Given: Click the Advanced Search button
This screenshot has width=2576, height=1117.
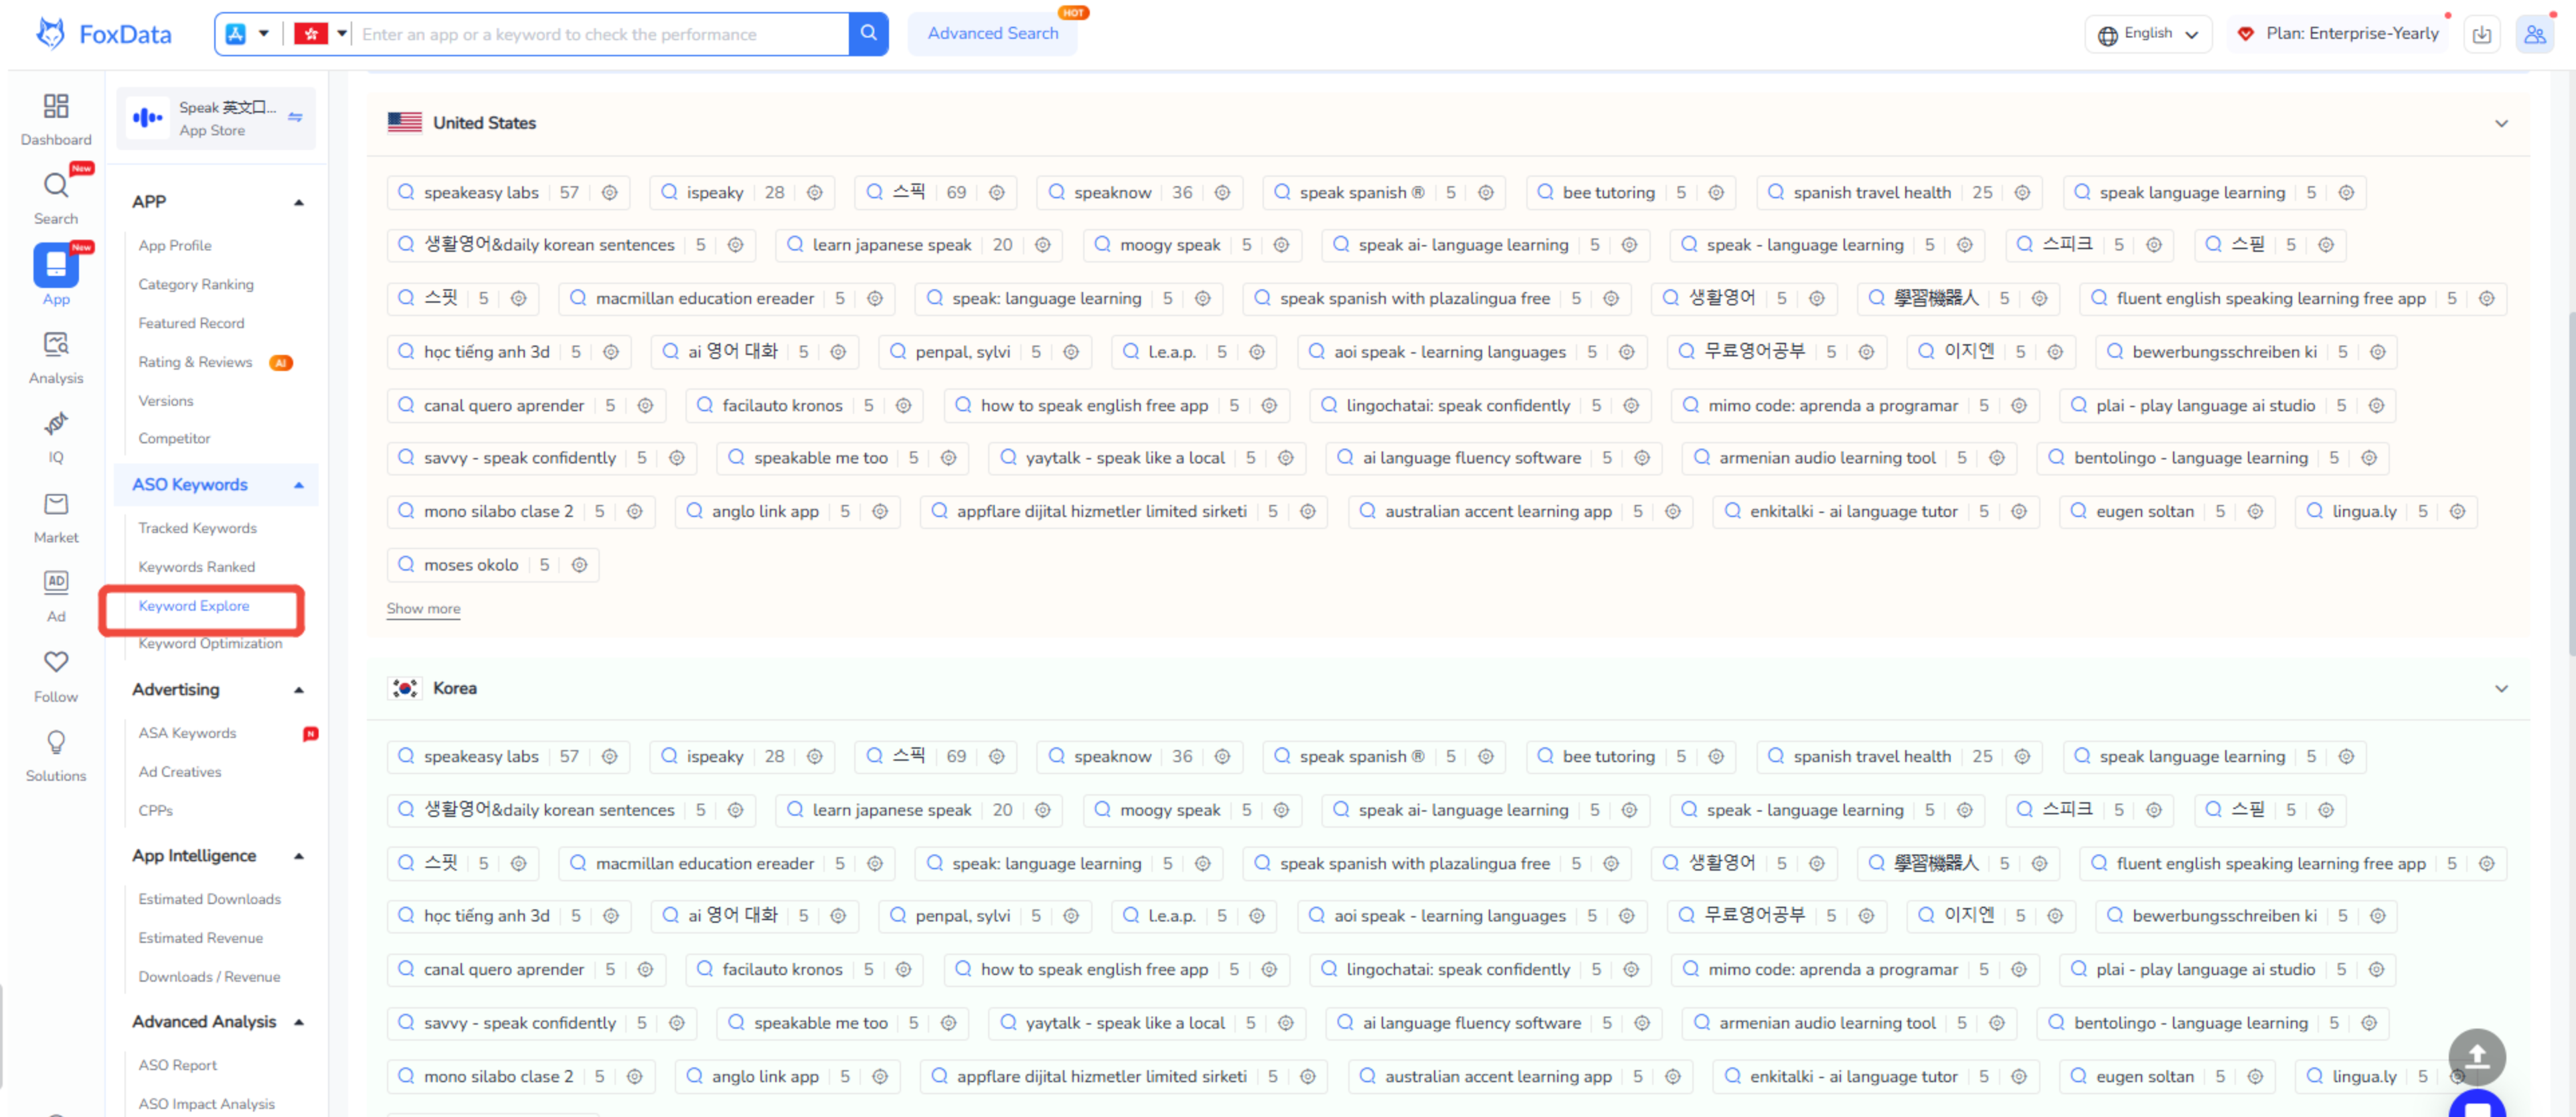Looking at the screenshot, I should pyautogui.click(x=992, y=34).
